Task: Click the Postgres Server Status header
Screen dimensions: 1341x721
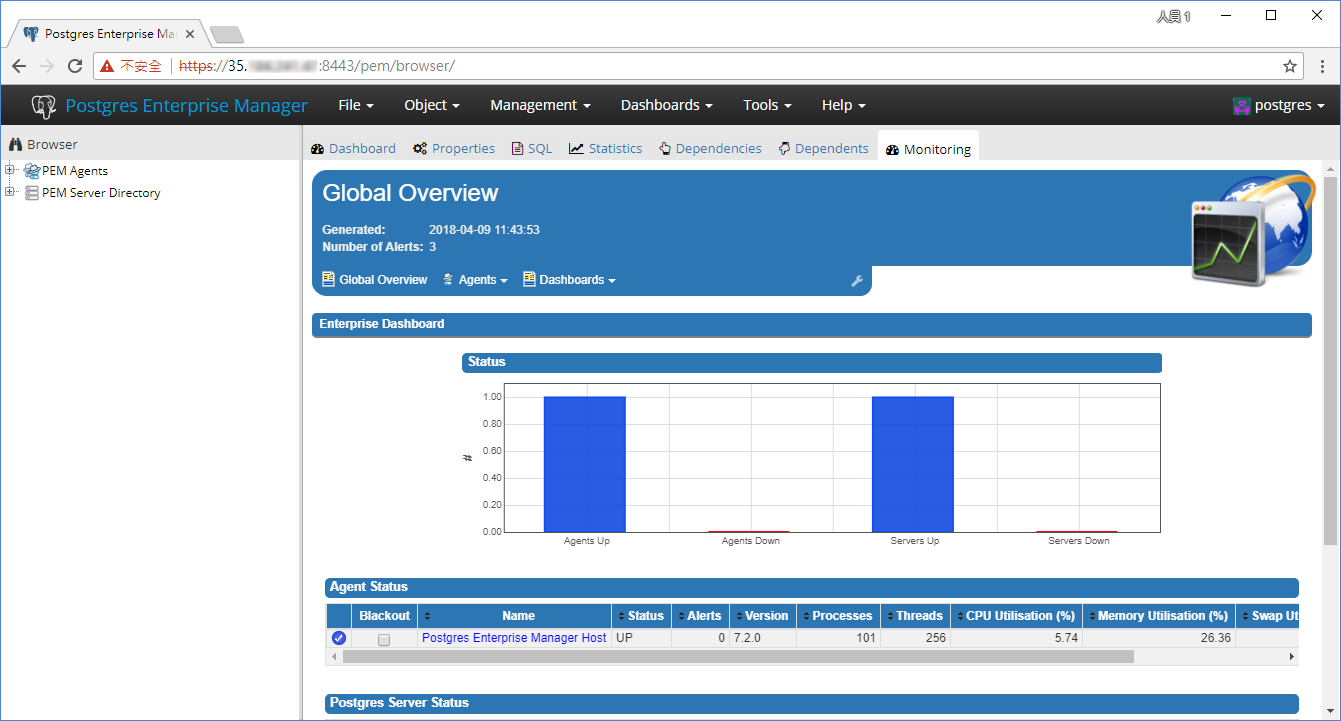Action: coord(812,703)
